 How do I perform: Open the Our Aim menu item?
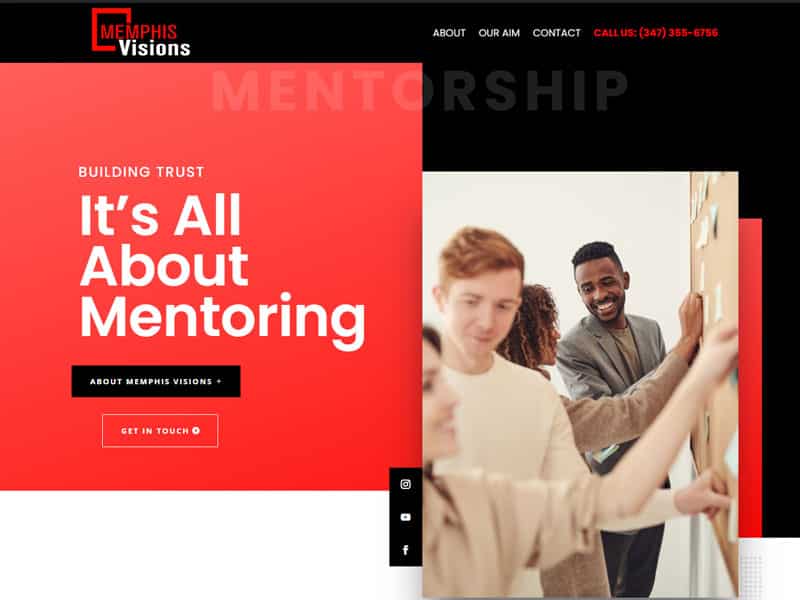499,33
